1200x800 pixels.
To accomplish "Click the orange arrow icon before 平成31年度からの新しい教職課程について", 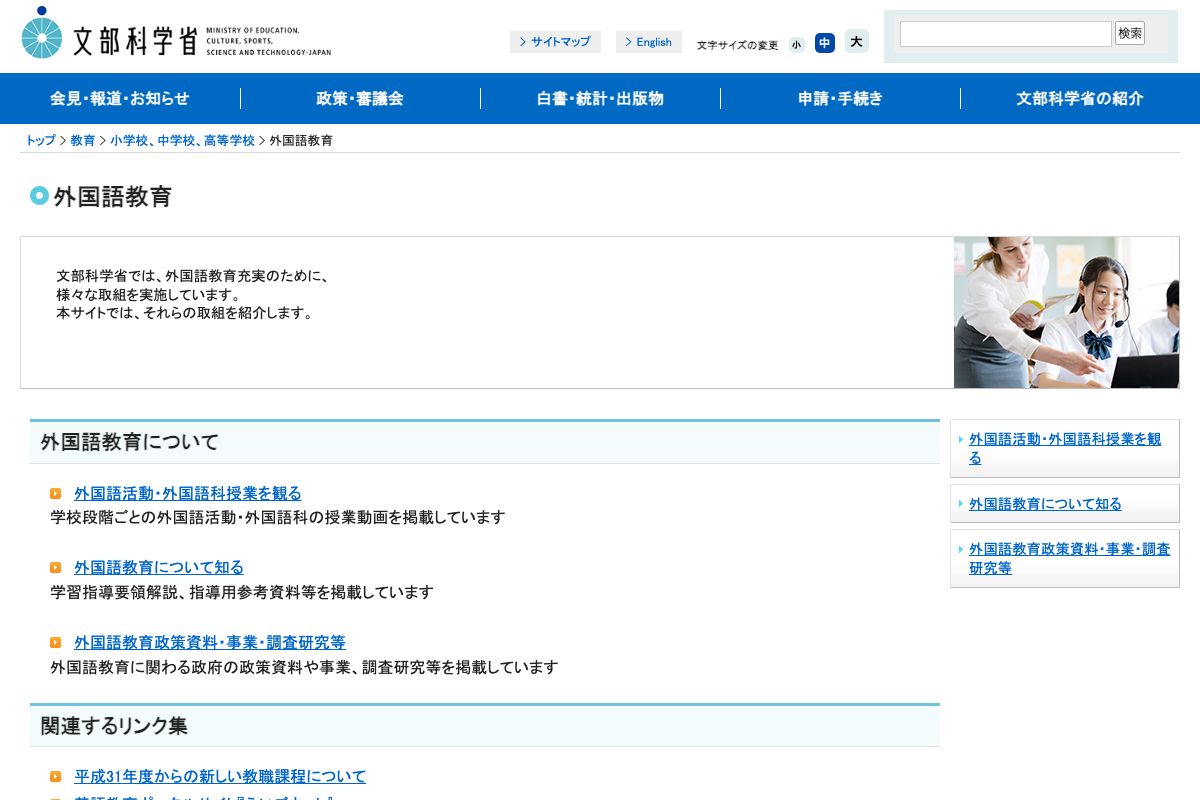I will 56,776.
